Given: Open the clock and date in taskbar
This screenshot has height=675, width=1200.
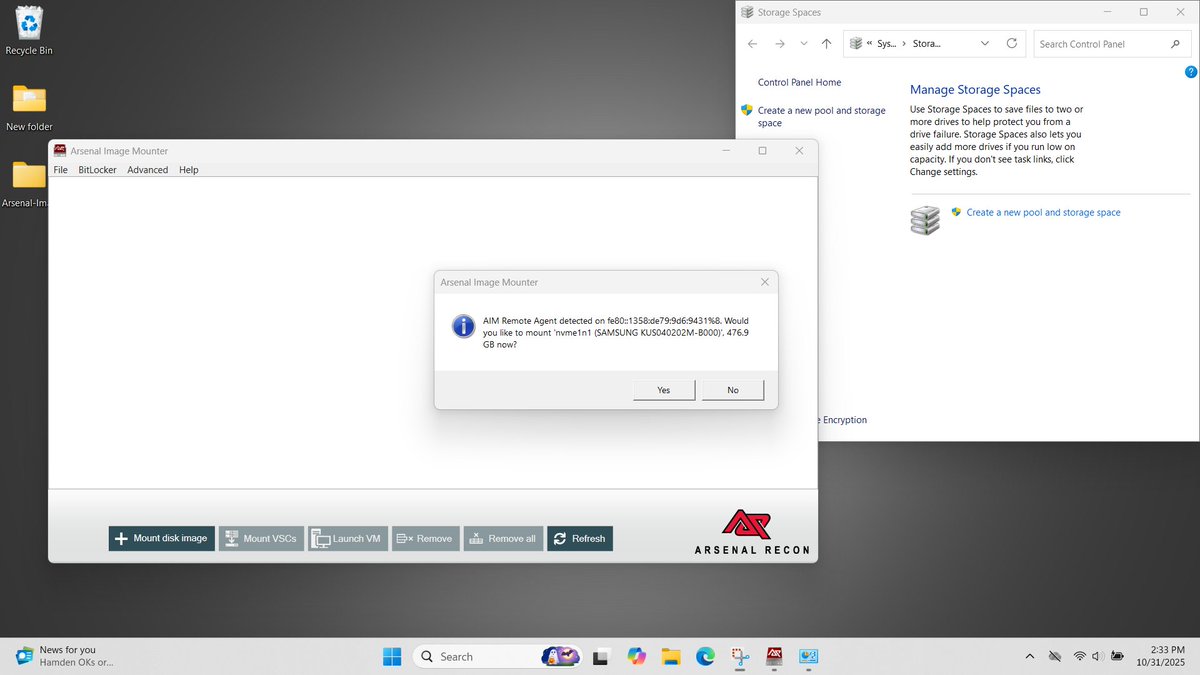Looking at the screenshot, I should coord(1160,656).
